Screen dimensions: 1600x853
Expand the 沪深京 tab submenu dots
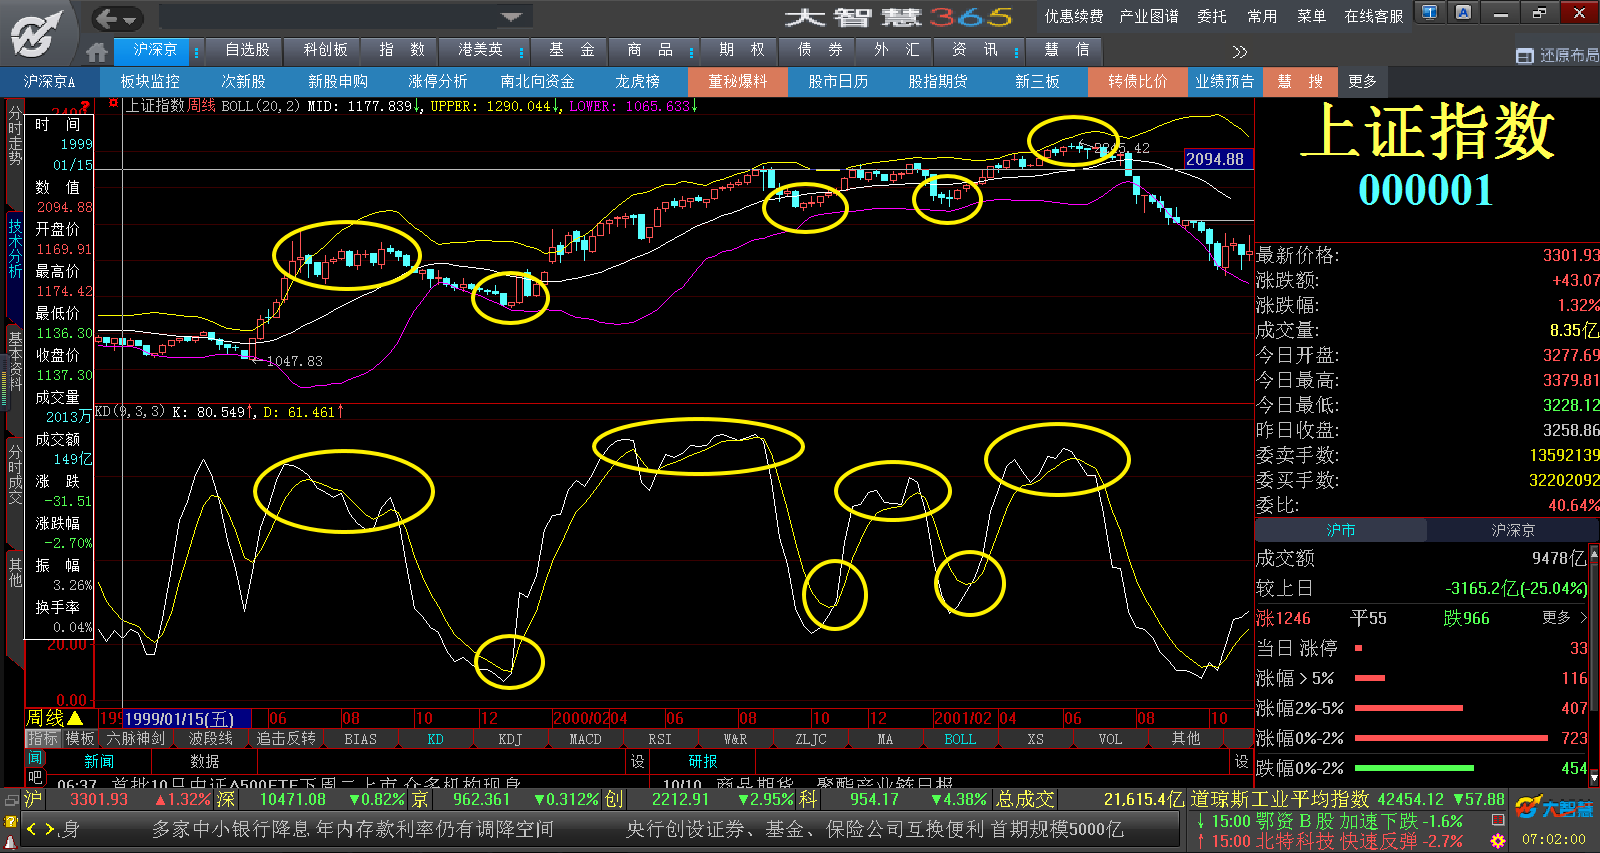click(197, 52)
